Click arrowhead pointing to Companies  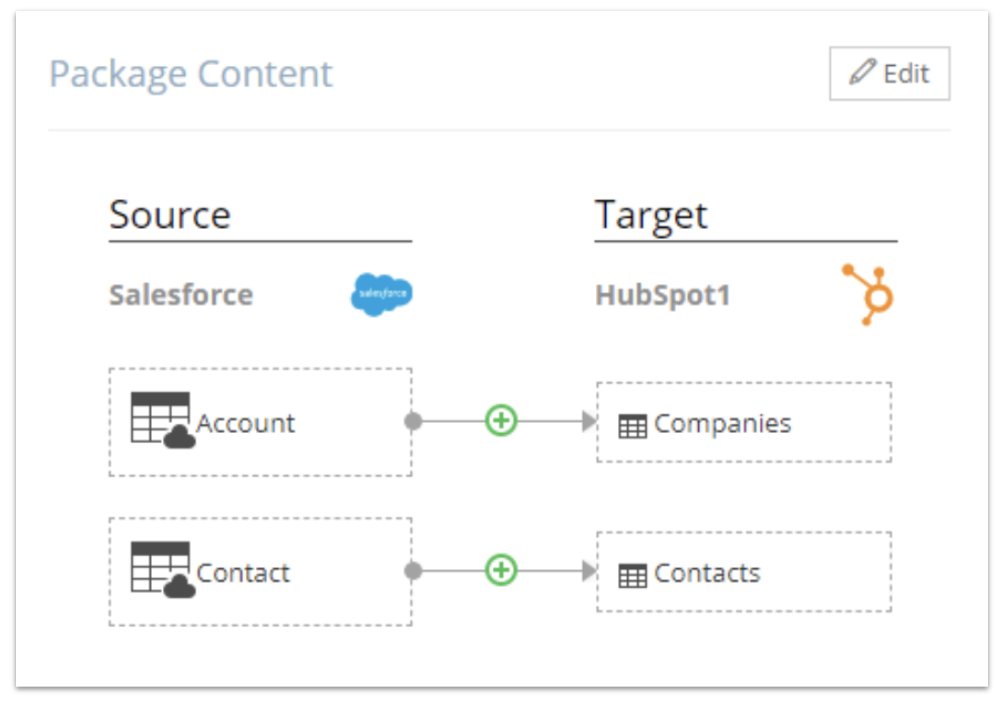pos(589,421)
